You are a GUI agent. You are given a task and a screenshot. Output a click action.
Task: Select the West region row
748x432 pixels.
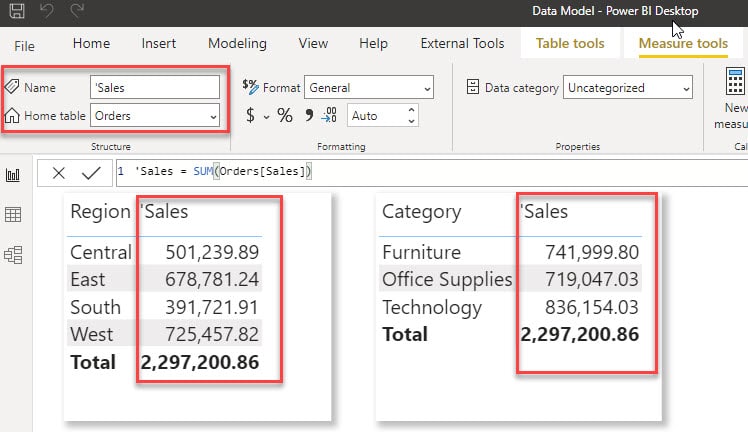pos(164,334)
